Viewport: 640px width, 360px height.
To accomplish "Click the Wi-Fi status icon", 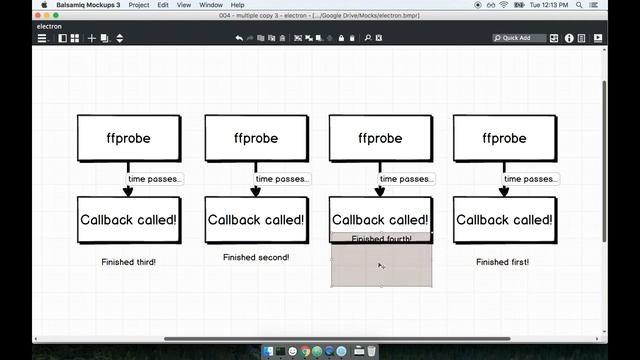I will (x=504, y=5).
